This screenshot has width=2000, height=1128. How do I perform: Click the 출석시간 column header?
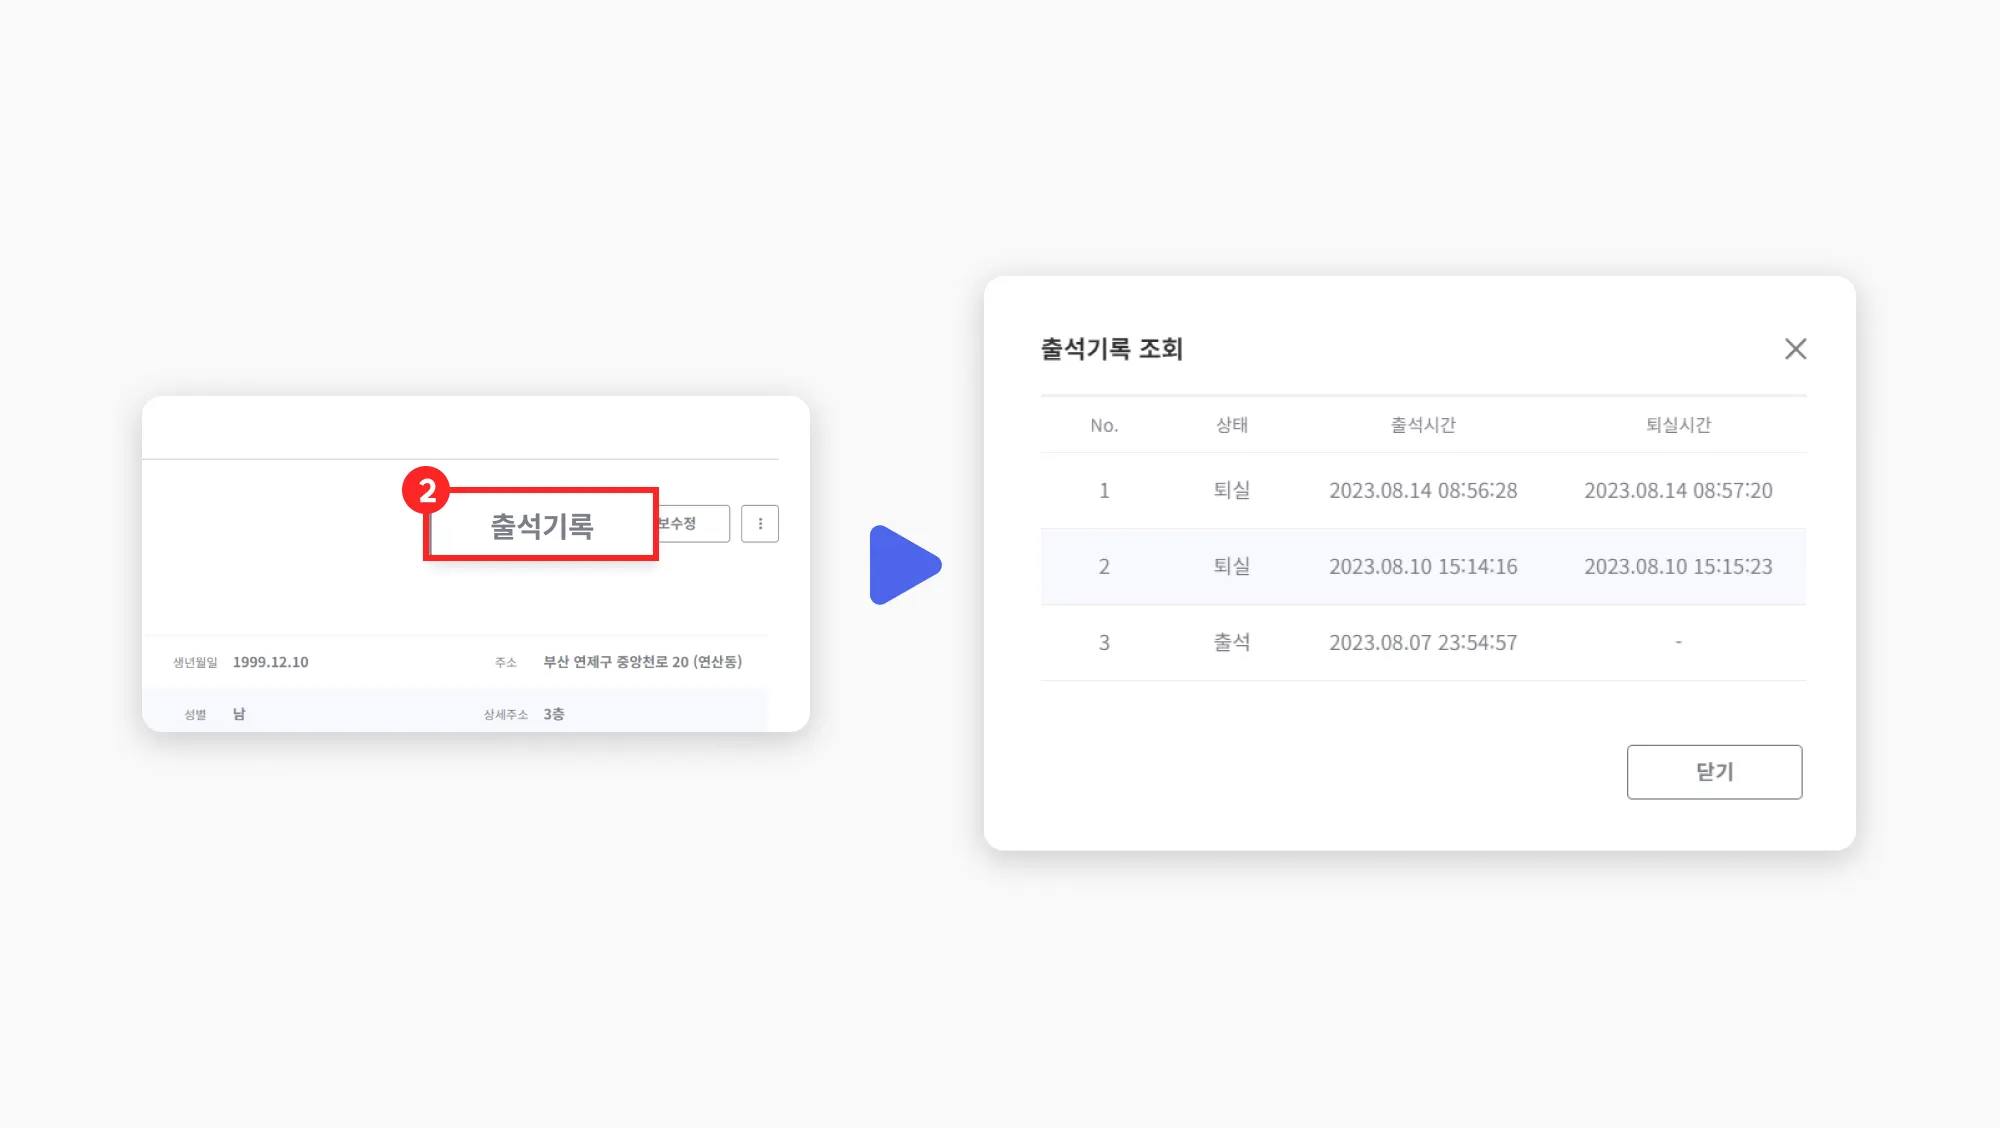click(x=1422, y=425)
